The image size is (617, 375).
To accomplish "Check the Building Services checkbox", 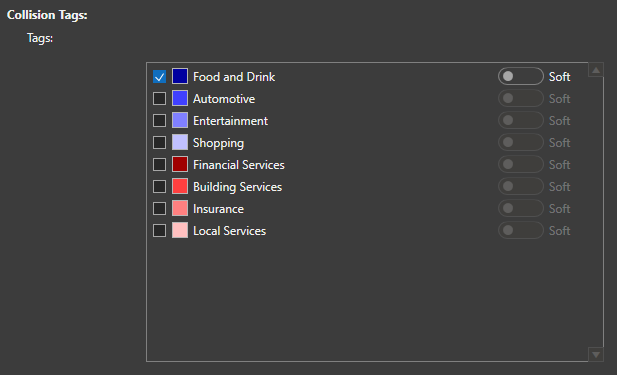I will (x=159, y=187).
